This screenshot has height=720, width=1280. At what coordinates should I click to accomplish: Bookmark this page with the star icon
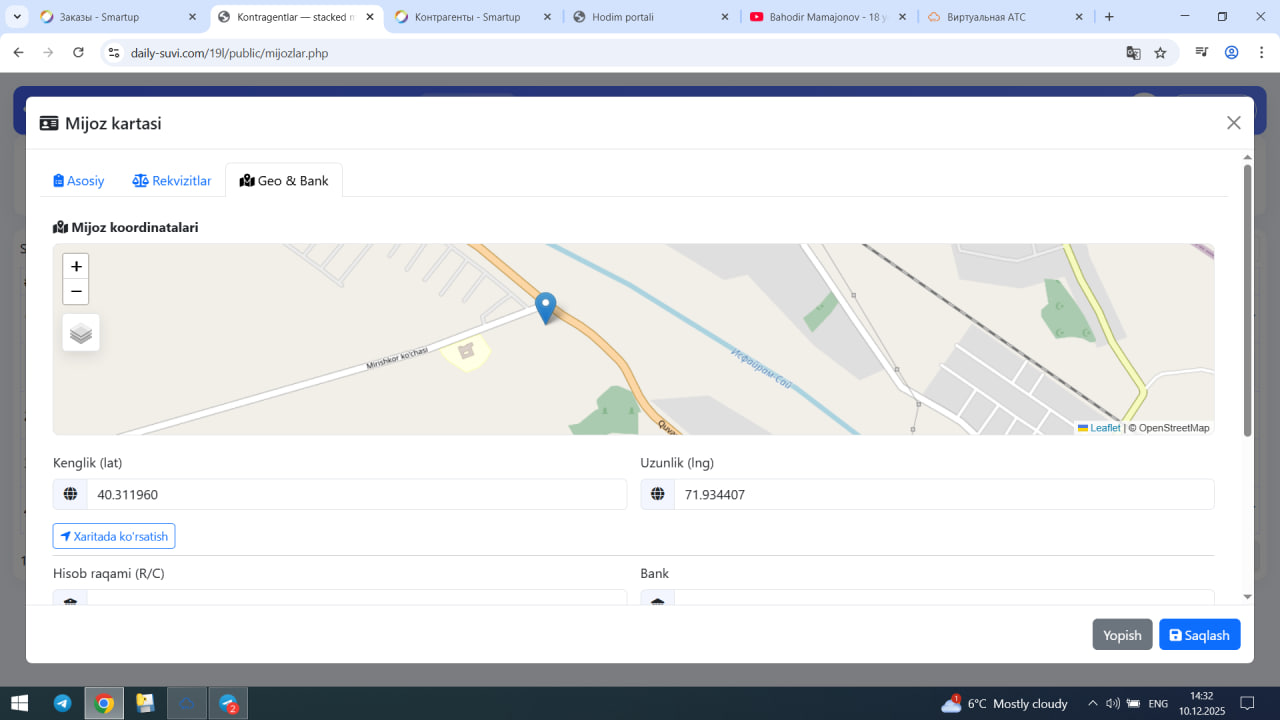pyautogui.click(x=1160, y=53)
